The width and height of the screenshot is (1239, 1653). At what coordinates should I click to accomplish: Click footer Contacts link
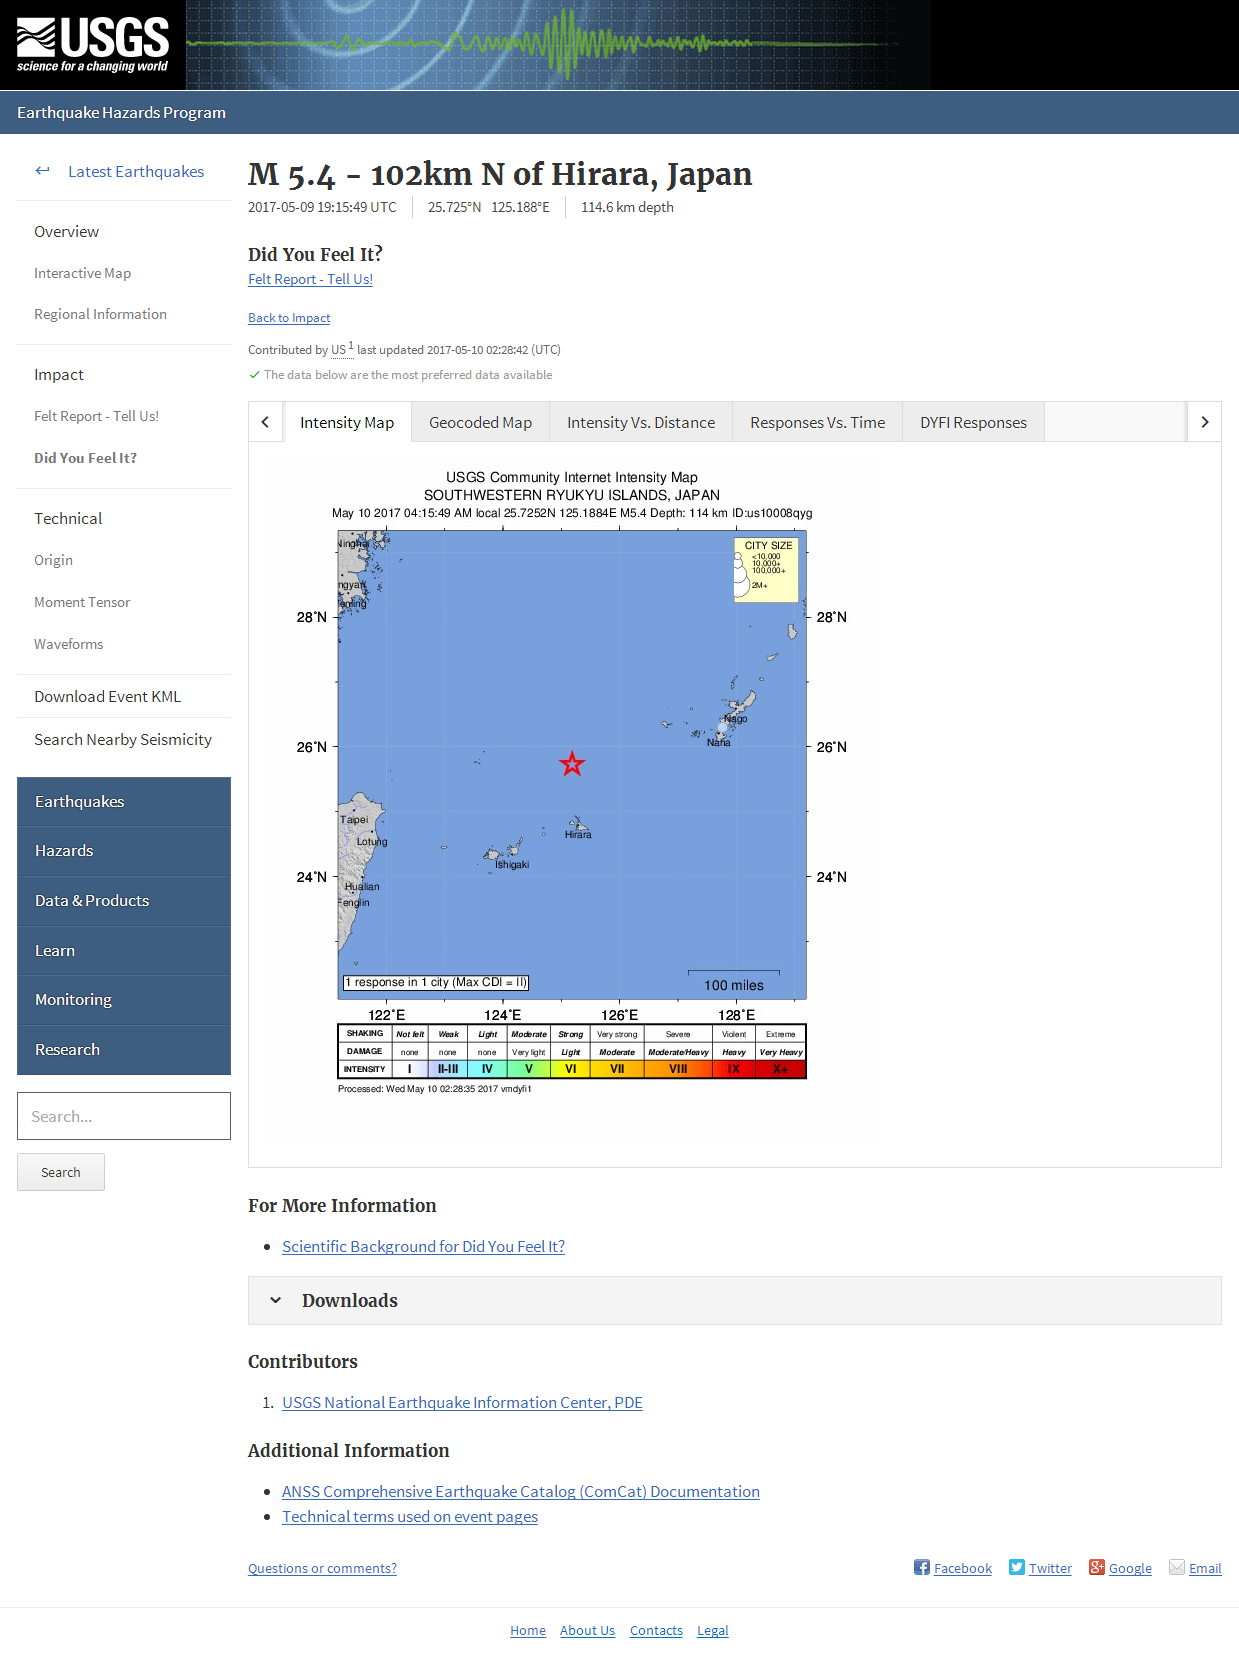656,1630
